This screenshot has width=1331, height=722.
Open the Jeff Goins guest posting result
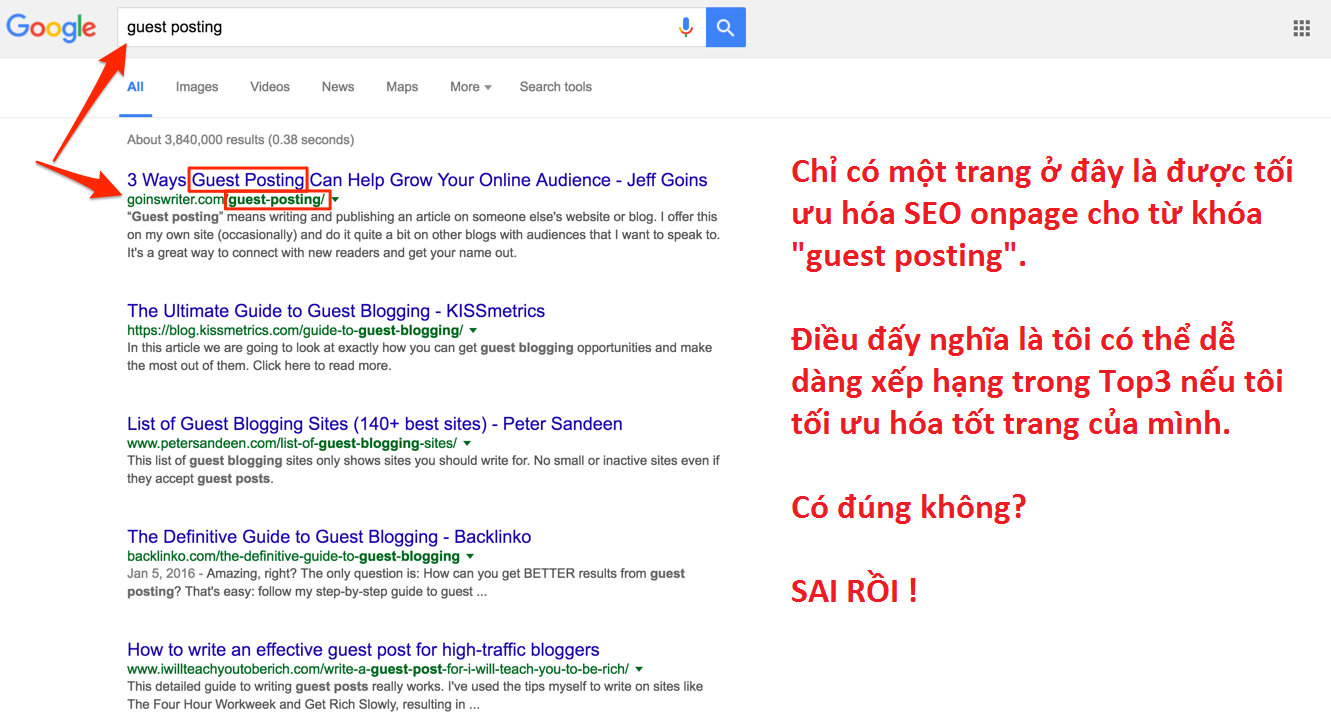(x=417, y=180)
